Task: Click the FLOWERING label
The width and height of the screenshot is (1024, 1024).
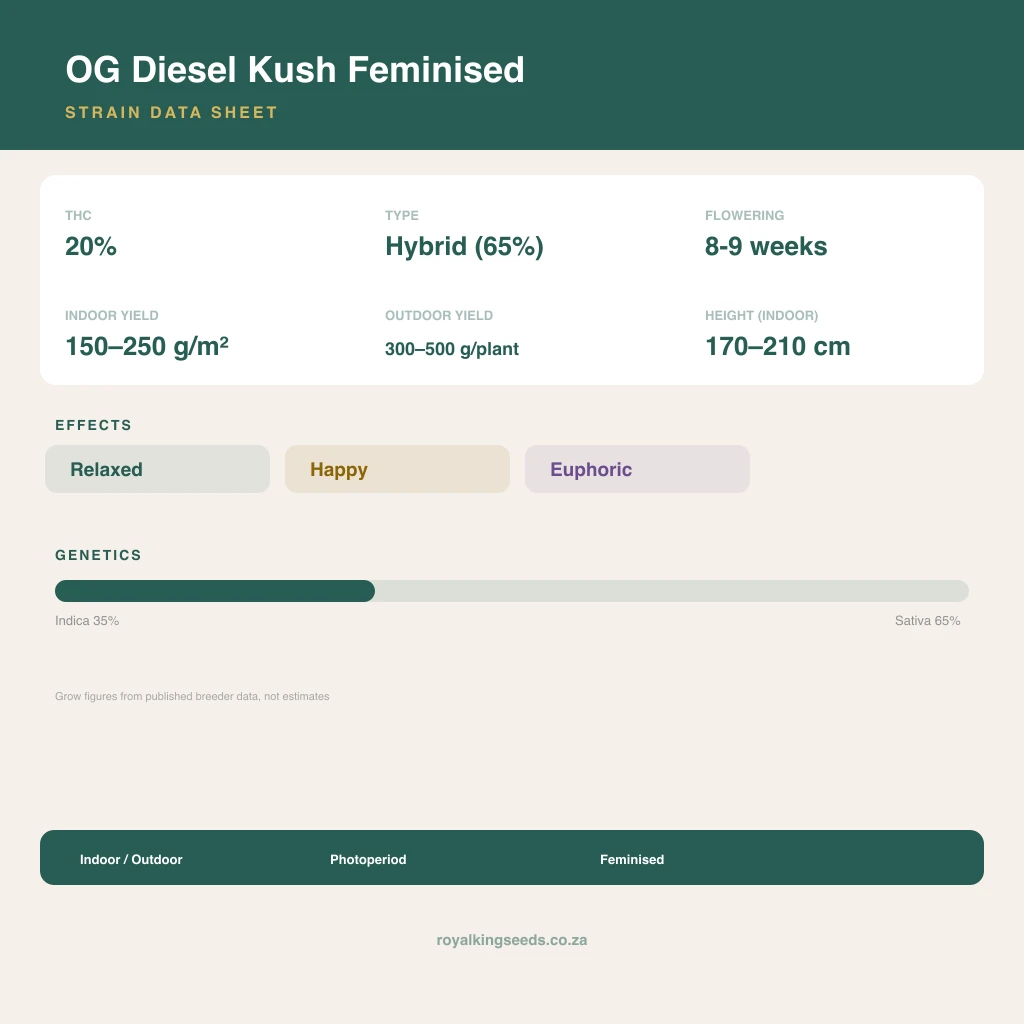Action: coord(744,216)
